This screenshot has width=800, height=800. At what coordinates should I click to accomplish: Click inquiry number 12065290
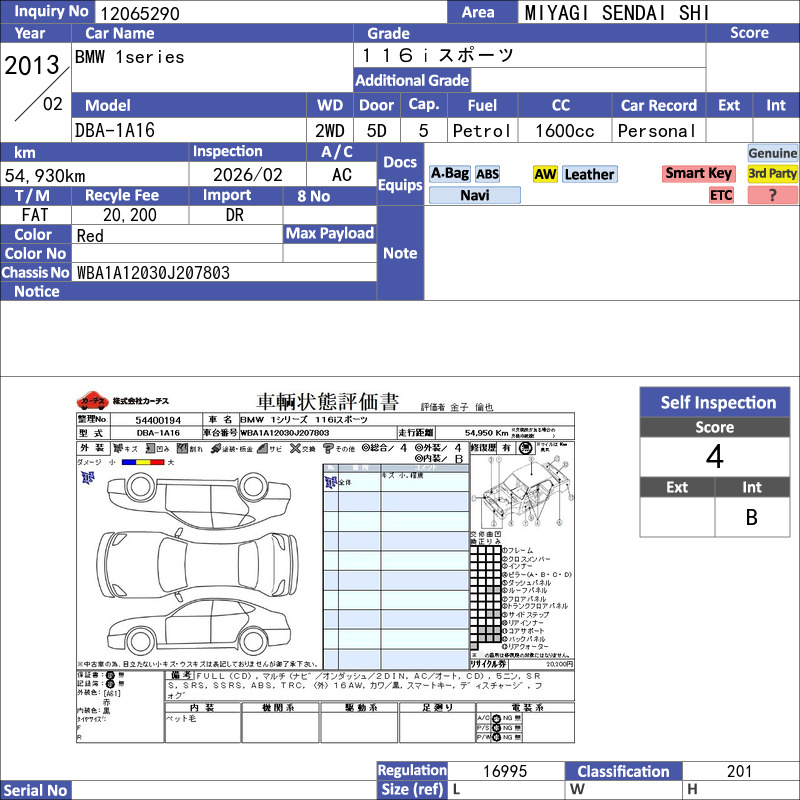coord(140,13)
